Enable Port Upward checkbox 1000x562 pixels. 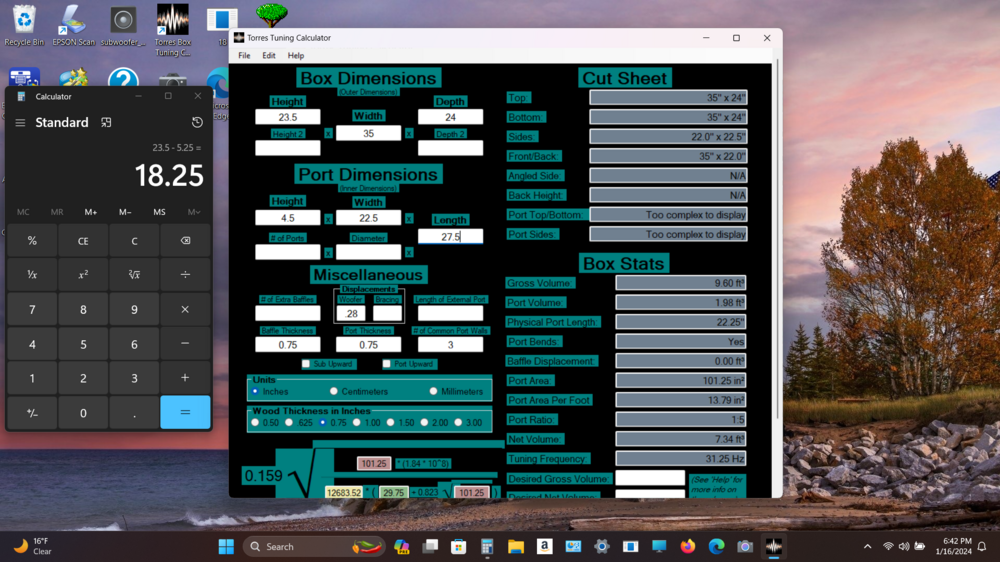[x=386, y=364]
